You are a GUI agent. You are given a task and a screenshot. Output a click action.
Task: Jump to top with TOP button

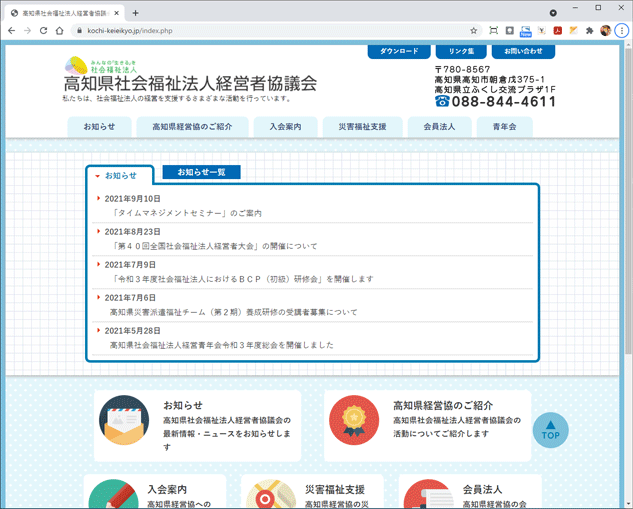[x=551, y=430]
